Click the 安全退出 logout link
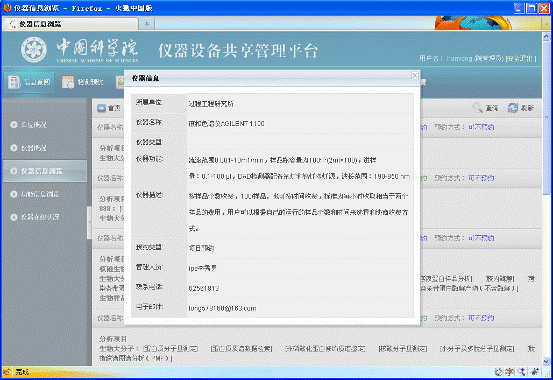Screen dimensions: 553x380 click(x=521, y=59)
